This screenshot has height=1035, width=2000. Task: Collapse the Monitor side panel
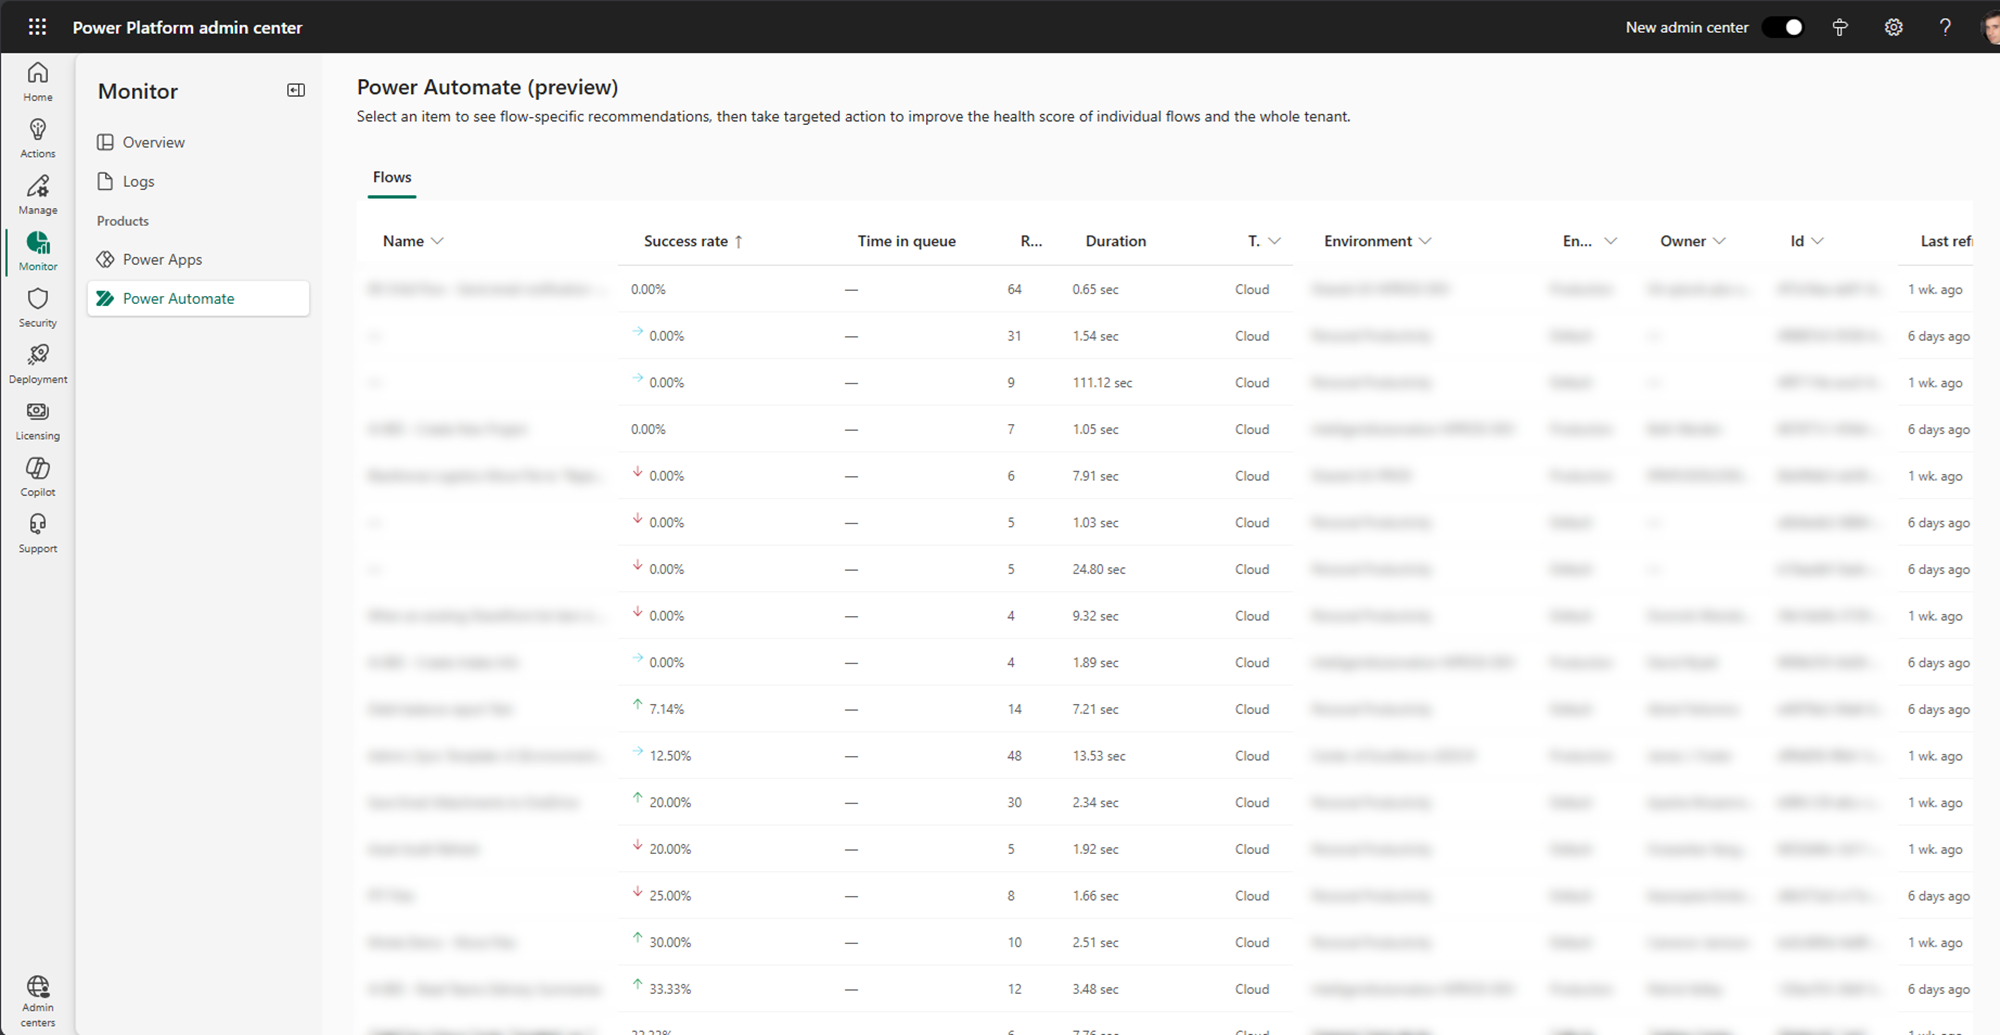[296, 90]
